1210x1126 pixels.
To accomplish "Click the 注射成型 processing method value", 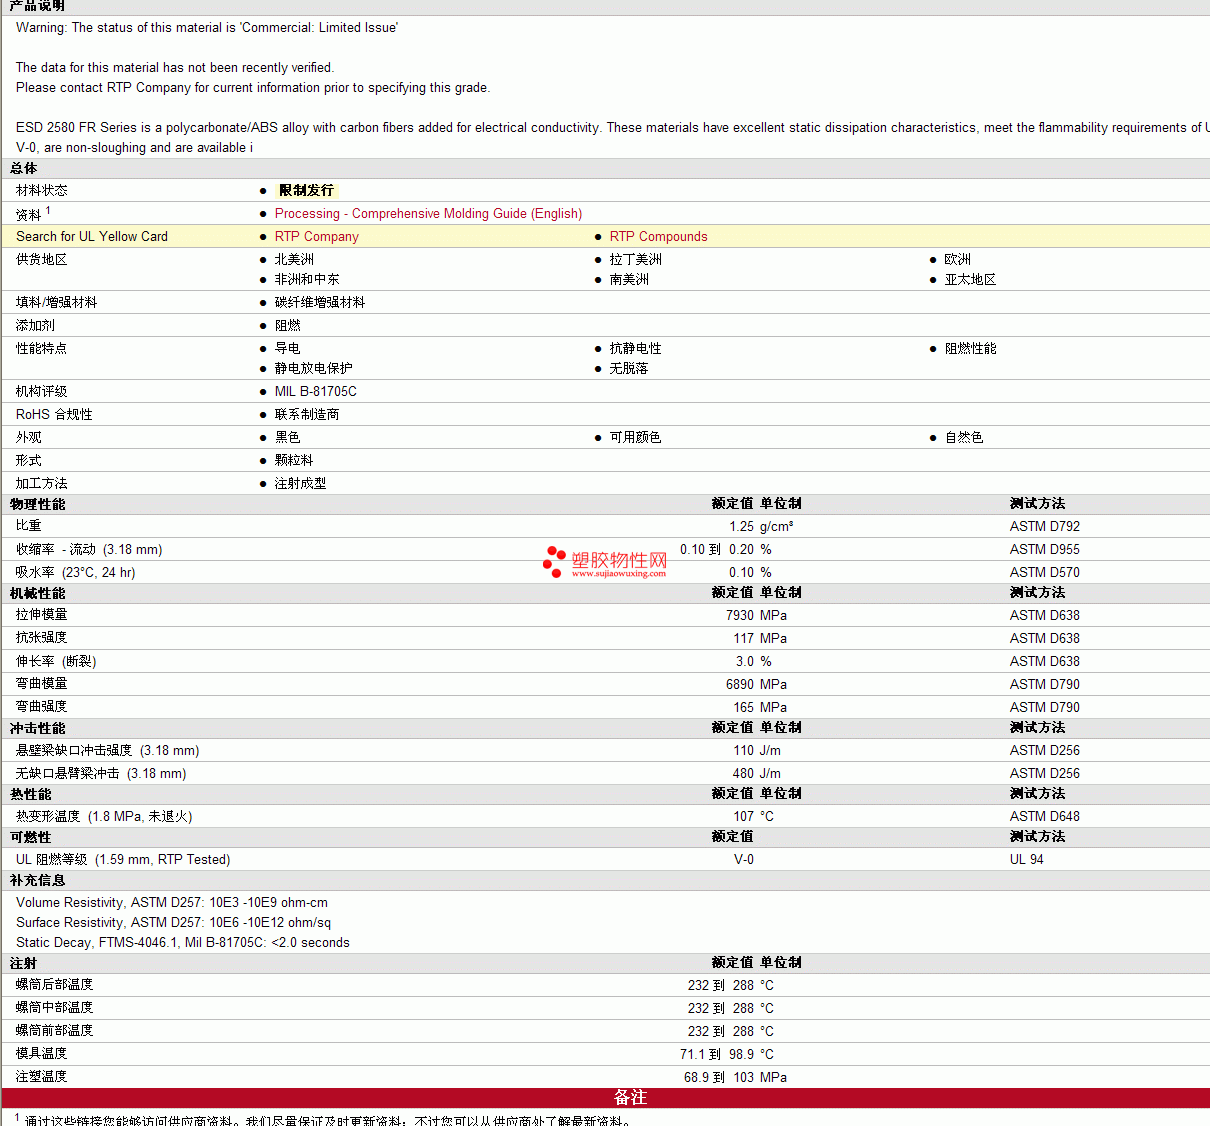I will (300, 483).
